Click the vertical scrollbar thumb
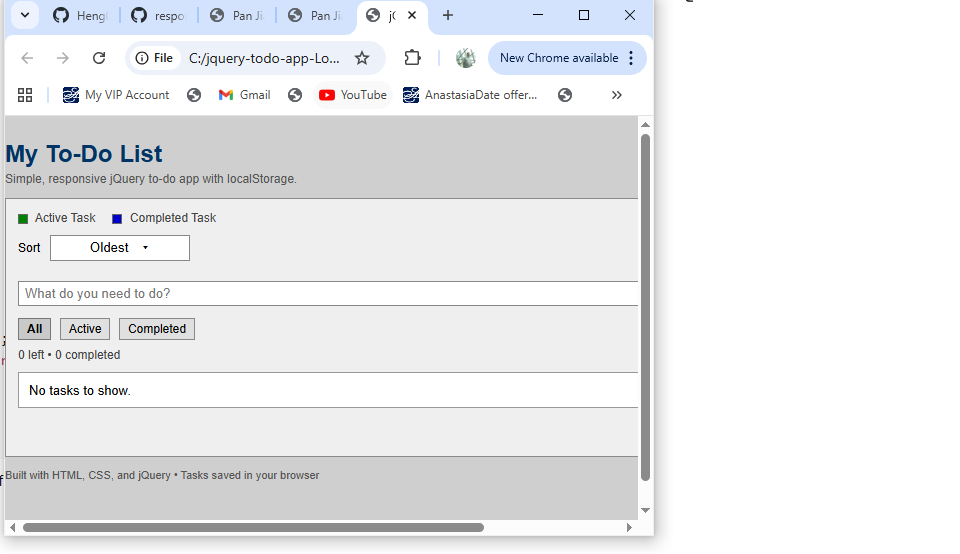 pos(645,307)
